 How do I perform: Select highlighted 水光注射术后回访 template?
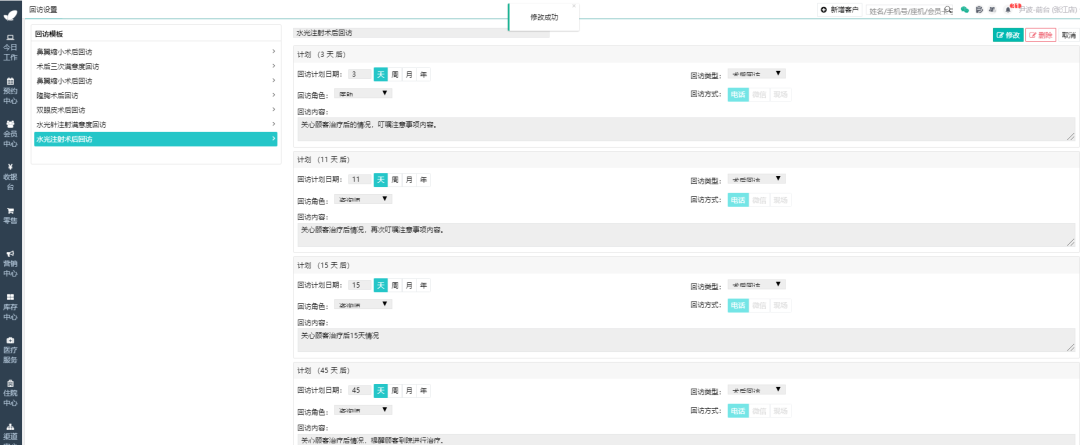156,139
